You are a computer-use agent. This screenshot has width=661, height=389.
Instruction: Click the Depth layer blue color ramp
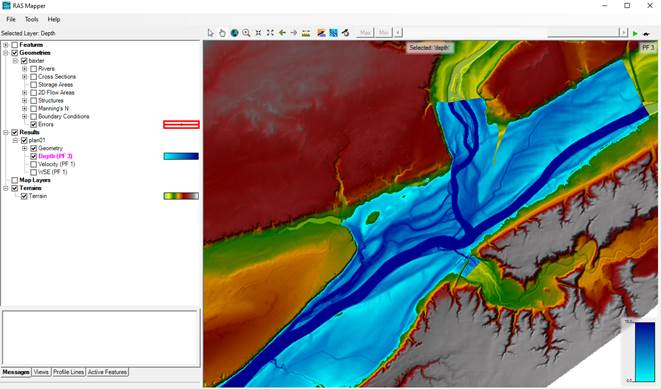click(x=181, y=156)
